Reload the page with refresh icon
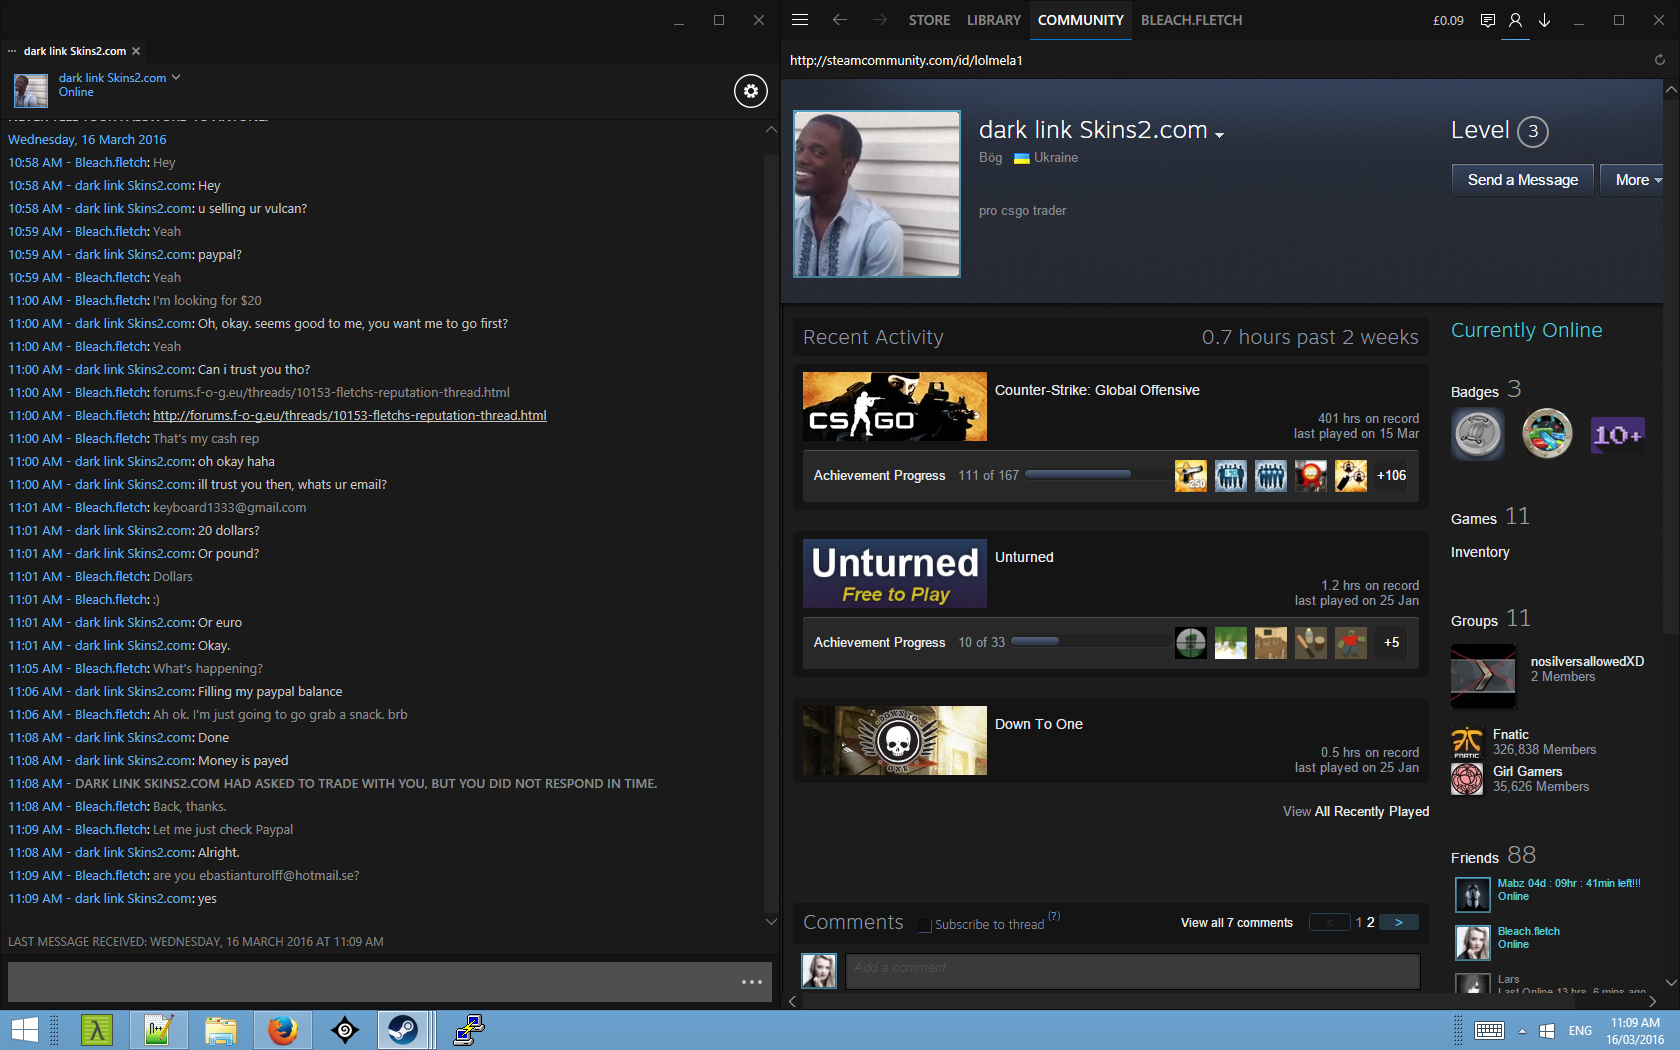This screenshot has width=1680, height=1050. pos(1659,60)
